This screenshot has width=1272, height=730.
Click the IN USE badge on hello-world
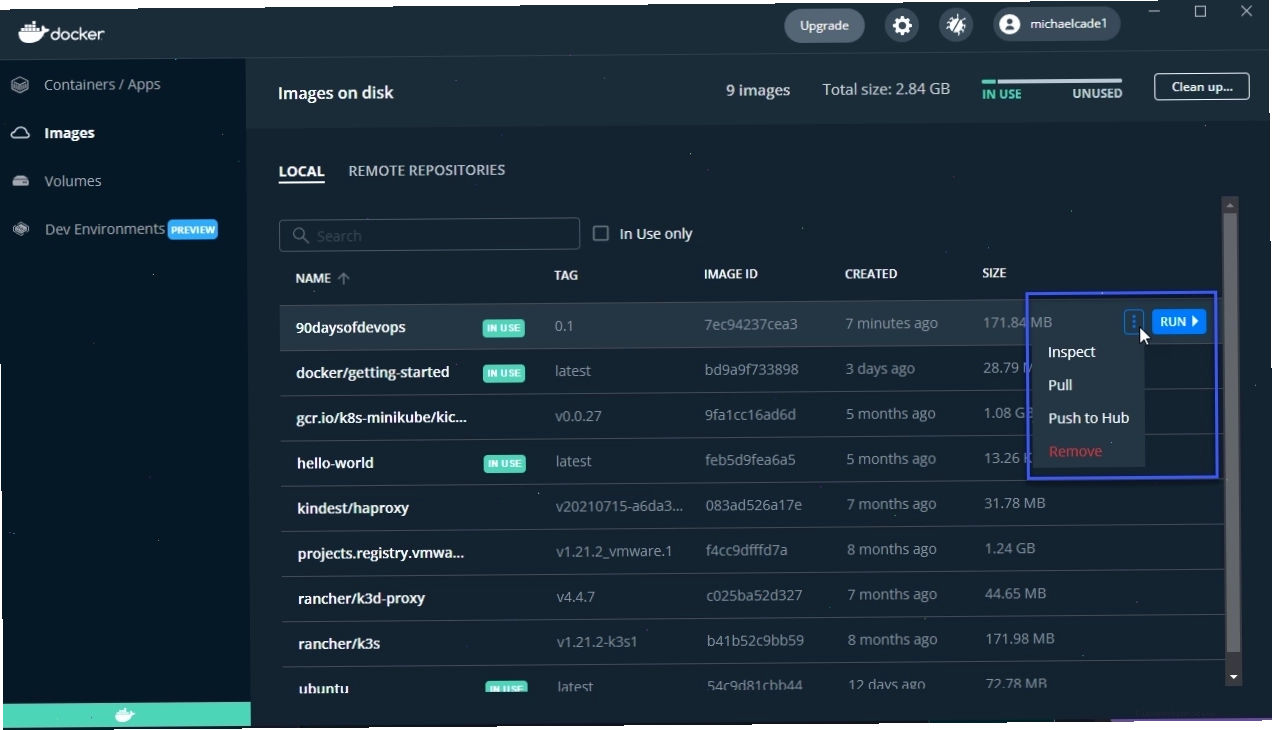505,464
